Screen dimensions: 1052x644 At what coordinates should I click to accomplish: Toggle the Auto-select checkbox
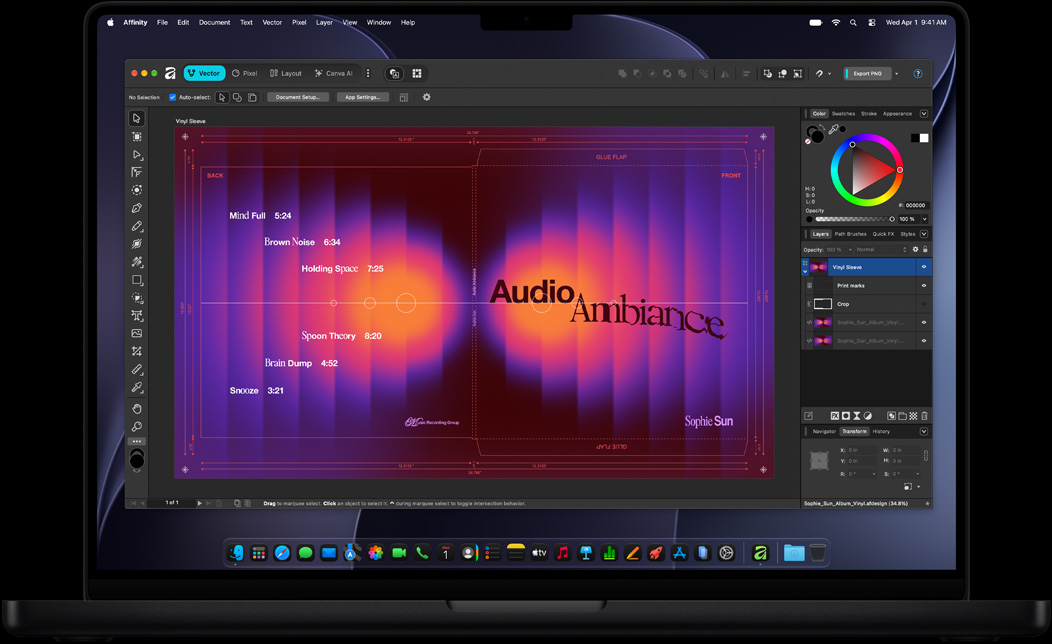click(172, 97)
